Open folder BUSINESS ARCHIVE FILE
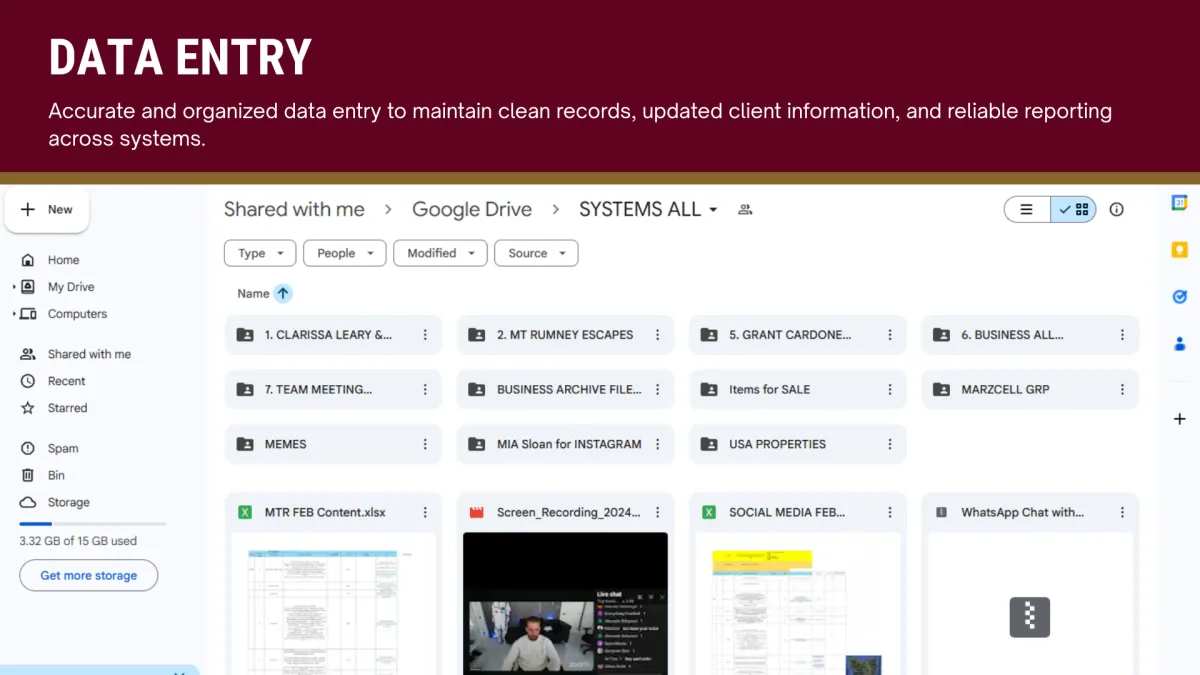Viewport: 1200px width, 675px height. click(565, 390)
